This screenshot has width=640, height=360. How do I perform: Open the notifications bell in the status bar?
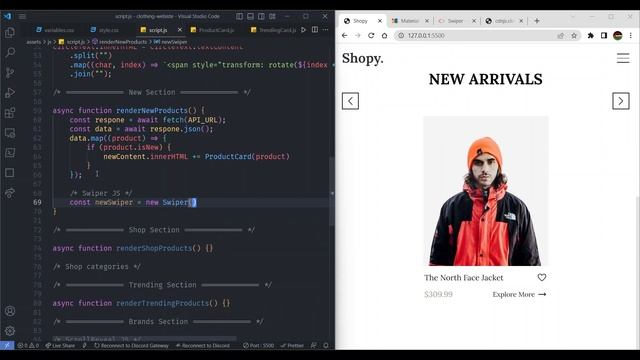pyautogui.click(x=326, y=345)
